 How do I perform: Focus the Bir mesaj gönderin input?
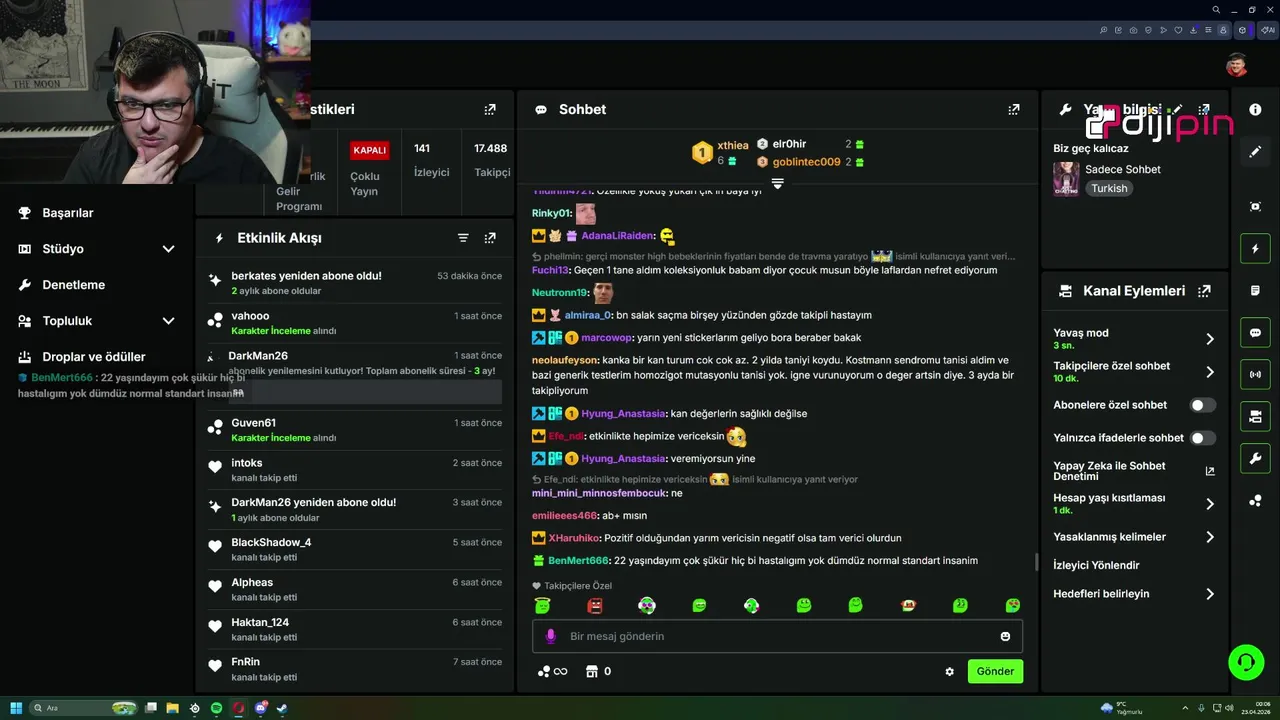(x=776, y=636)
